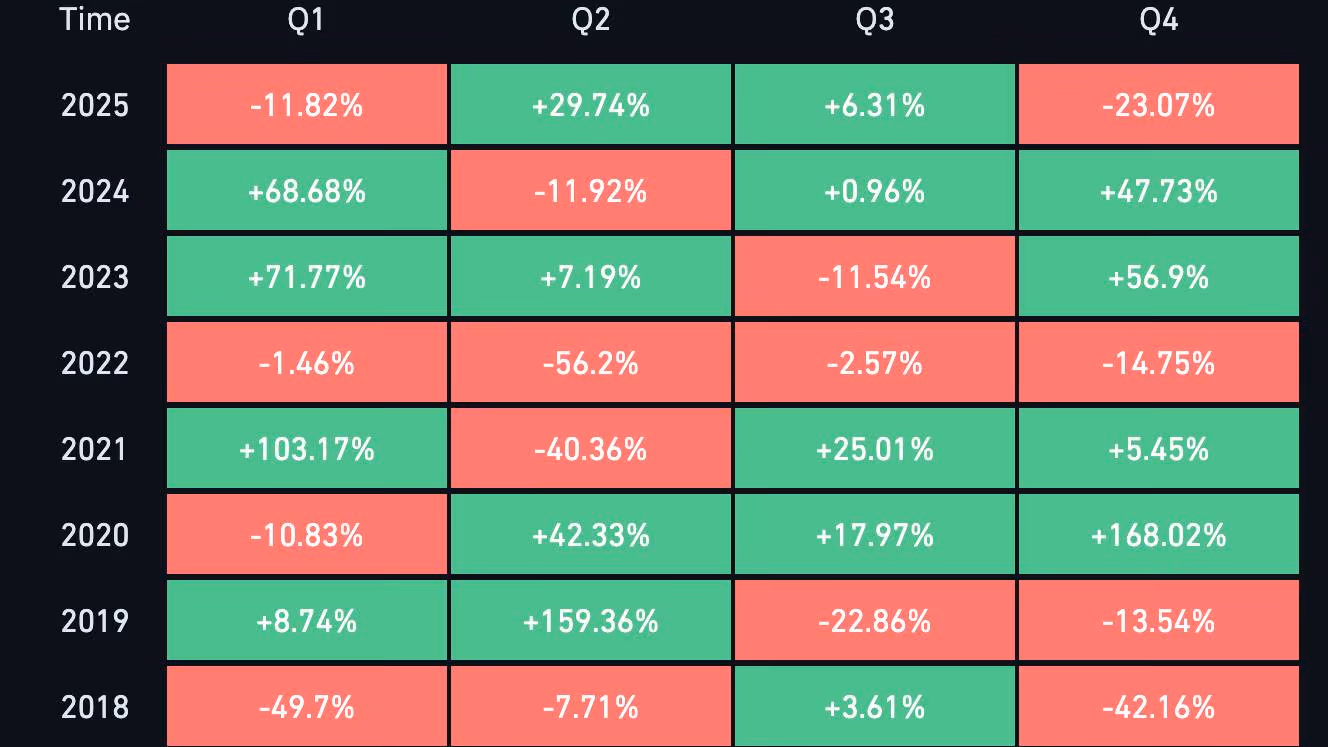Select the 2022 Q2 cell showing -56.2%
The image size is (1328, 747).
pos(590,363)
